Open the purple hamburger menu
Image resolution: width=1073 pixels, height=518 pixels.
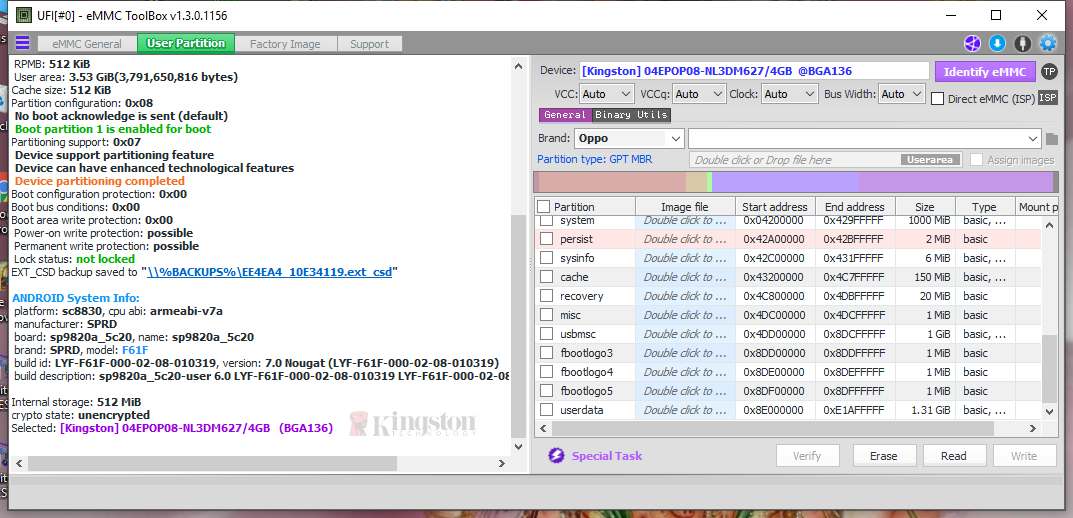[21, 43]
